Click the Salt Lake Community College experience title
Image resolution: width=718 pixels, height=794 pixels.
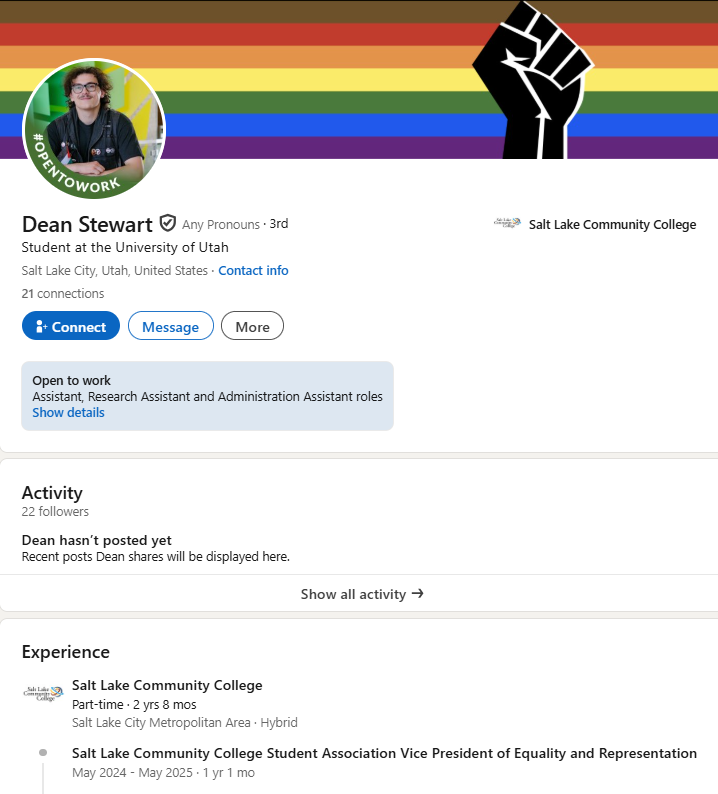167,685
